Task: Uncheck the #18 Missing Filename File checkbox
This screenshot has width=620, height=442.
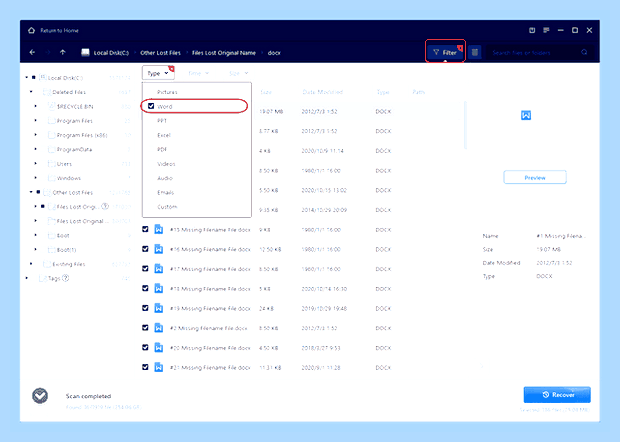Action: [x=145, y=288]
